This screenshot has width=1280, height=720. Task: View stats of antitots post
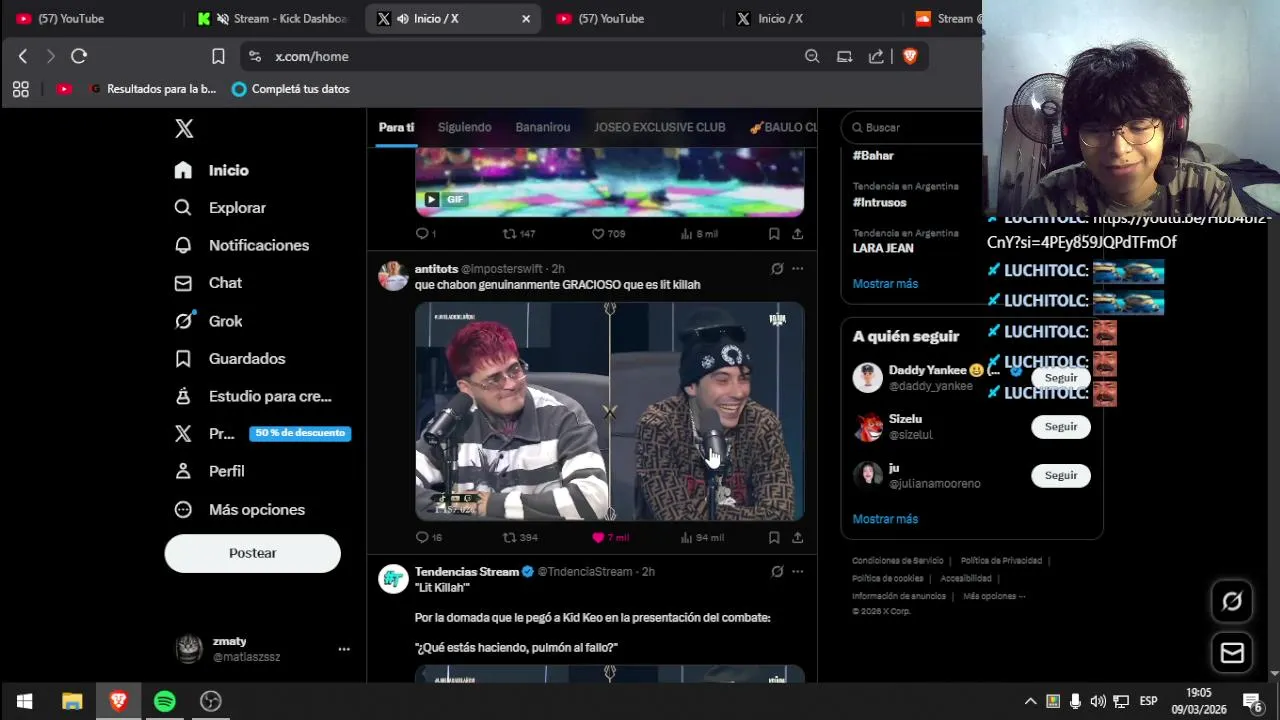click(701, 537)
